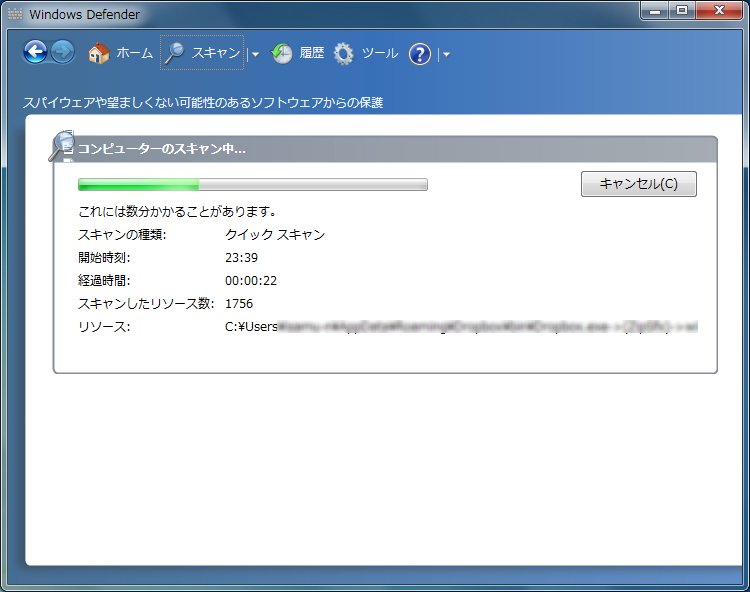Expand the scan options dropdown arrow
The width and height of the screenshot is (750, 592).
[x=255, y=54]
